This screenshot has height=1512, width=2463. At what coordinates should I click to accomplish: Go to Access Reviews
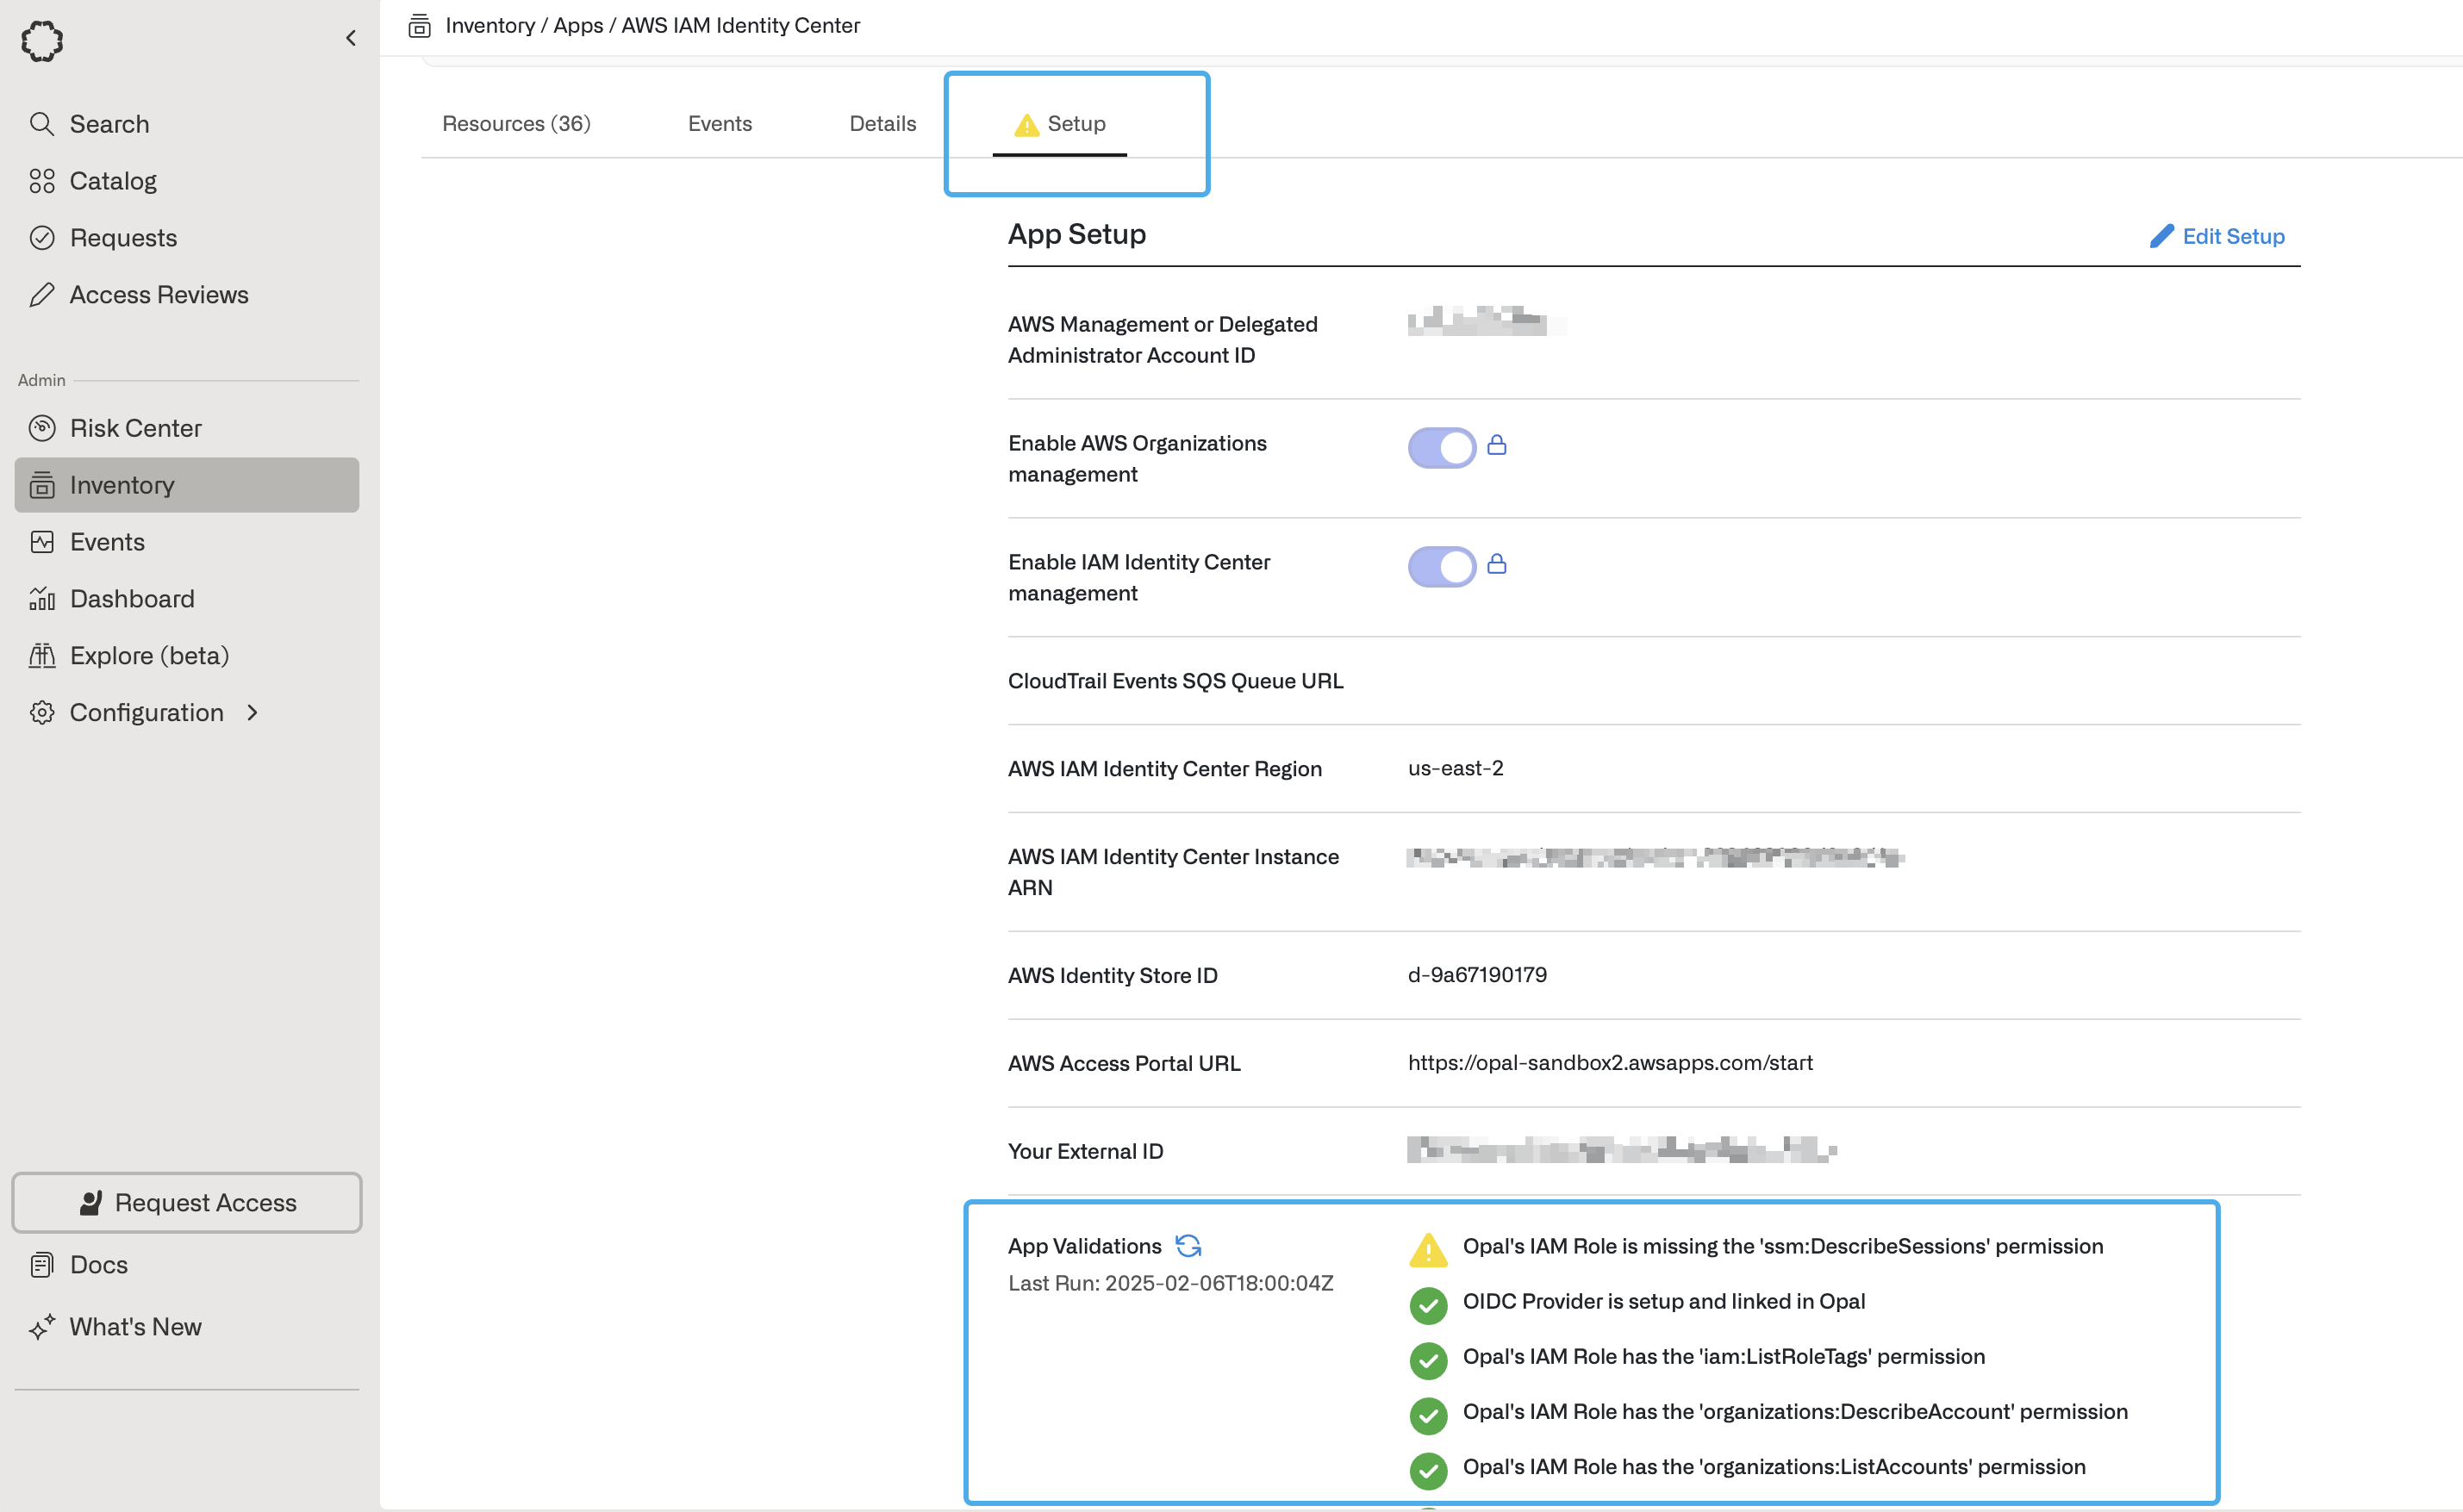coord(159,295)
